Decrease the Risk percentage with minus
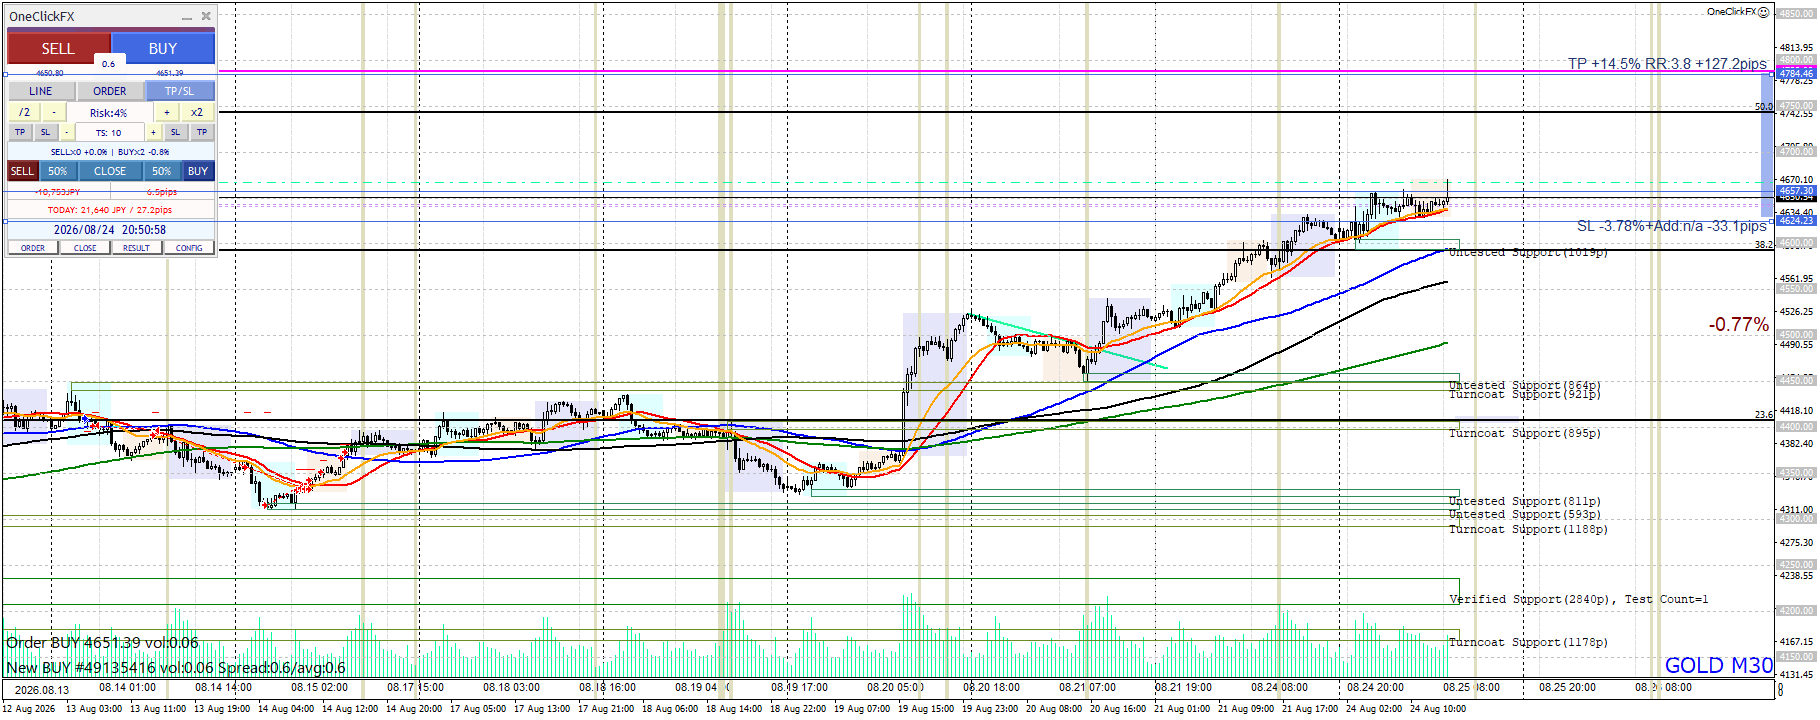The height and width of the screenshot is (720, 1820). point(54,113)
